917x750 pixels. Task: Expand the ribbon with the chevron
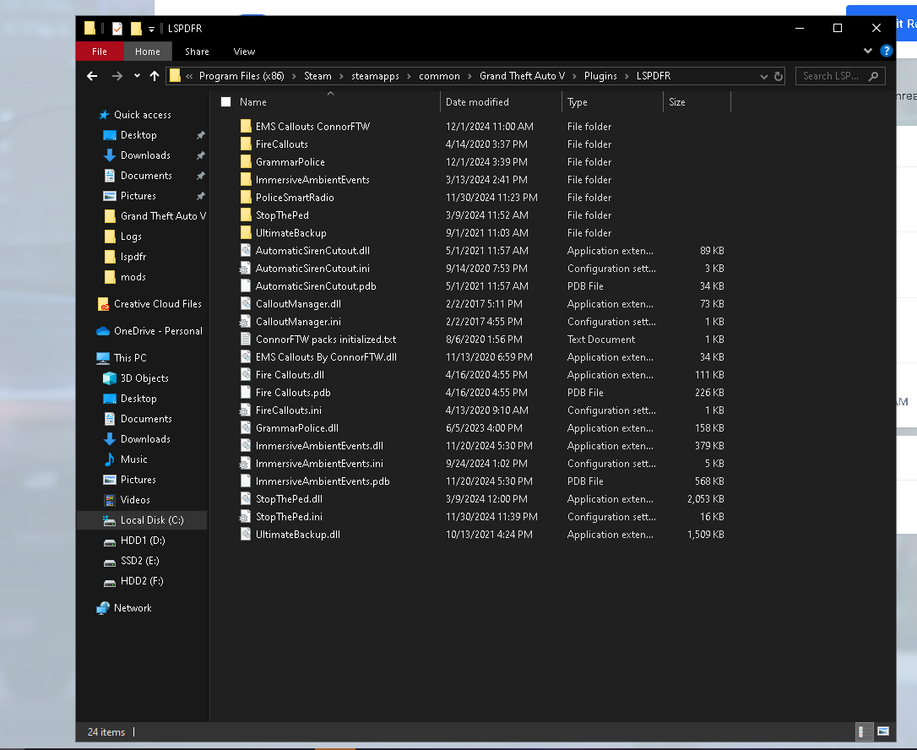[x=868, y=51]
